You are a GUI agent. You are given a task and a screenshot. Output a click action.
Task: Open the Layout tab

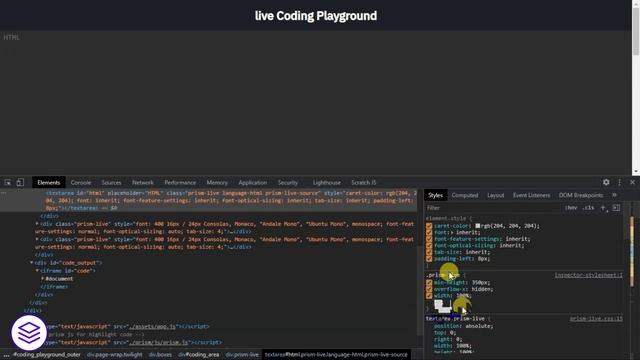pyautogui.click(x=496, y=195)
